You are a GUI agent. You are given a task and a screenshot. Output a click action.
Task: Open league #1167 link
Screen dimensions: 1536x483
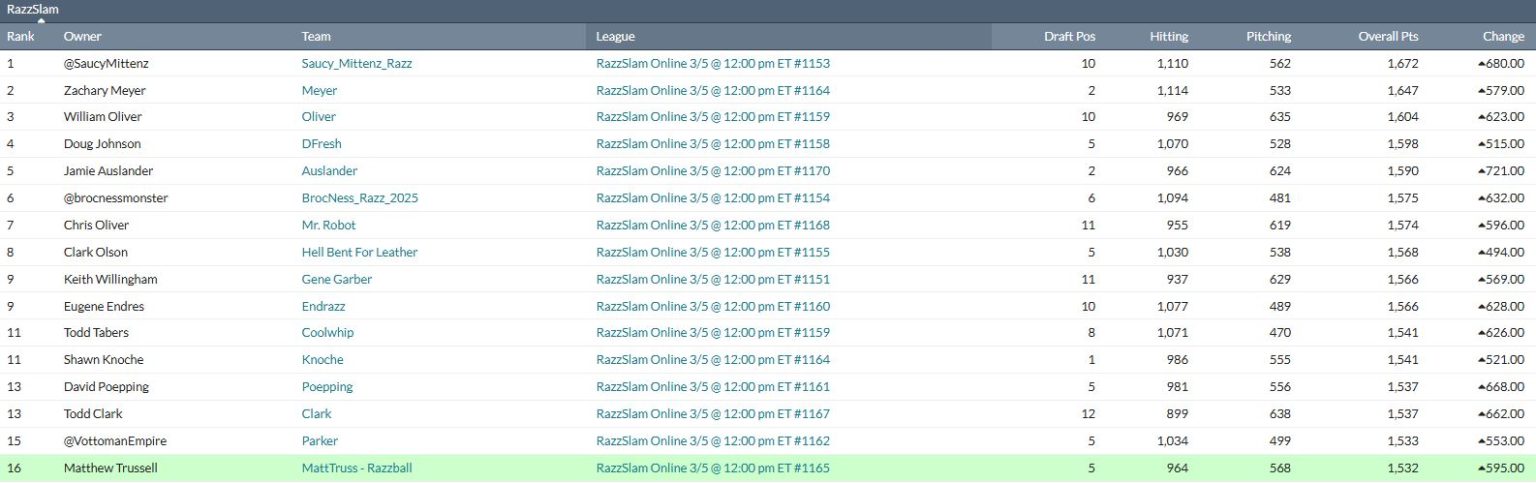713,413
